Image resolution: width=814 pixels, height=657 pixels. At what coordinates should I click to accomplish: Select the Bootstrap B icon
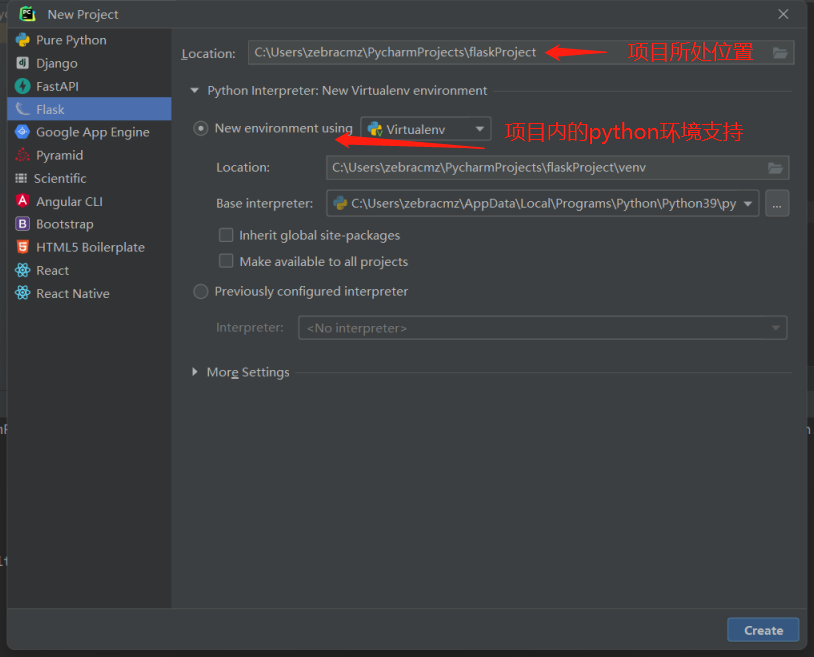(x=22, y=224)
